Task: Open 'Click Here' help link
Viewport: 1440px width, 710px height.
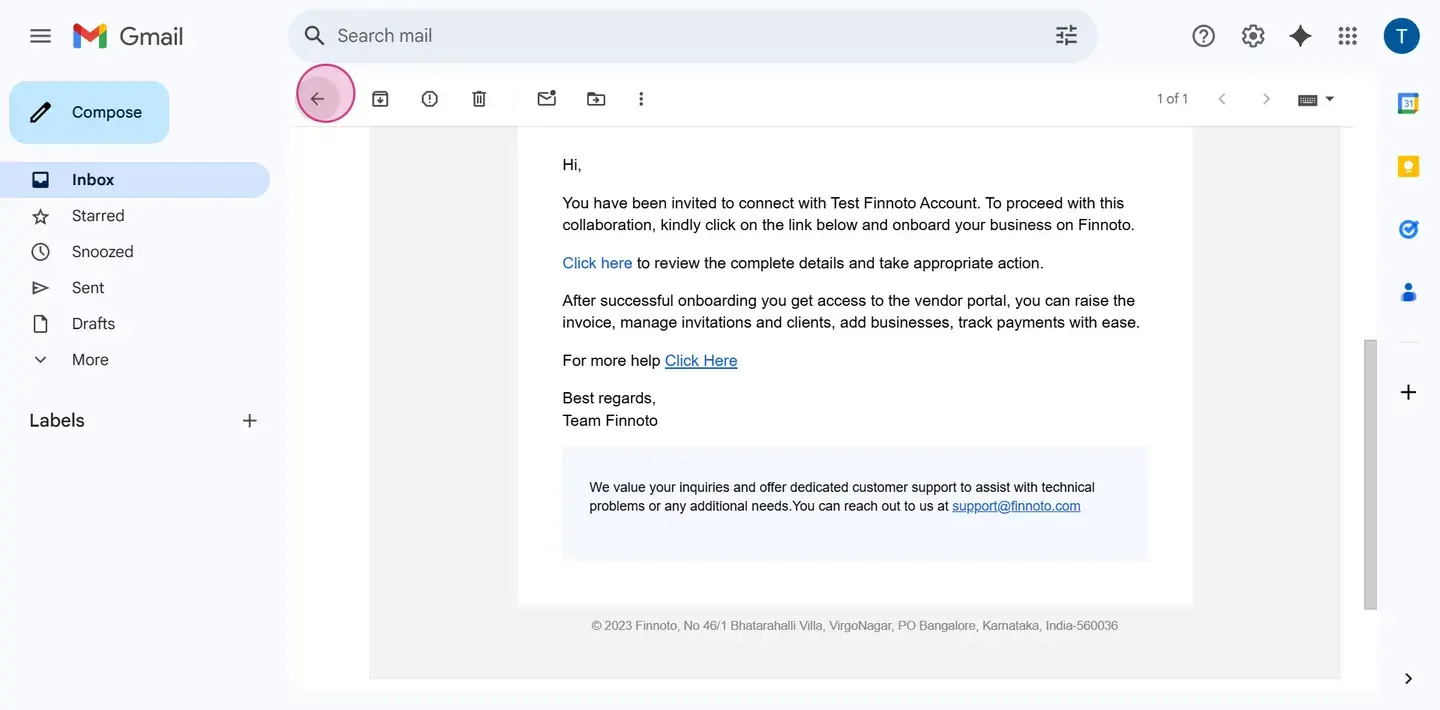Action: (701, 361)
